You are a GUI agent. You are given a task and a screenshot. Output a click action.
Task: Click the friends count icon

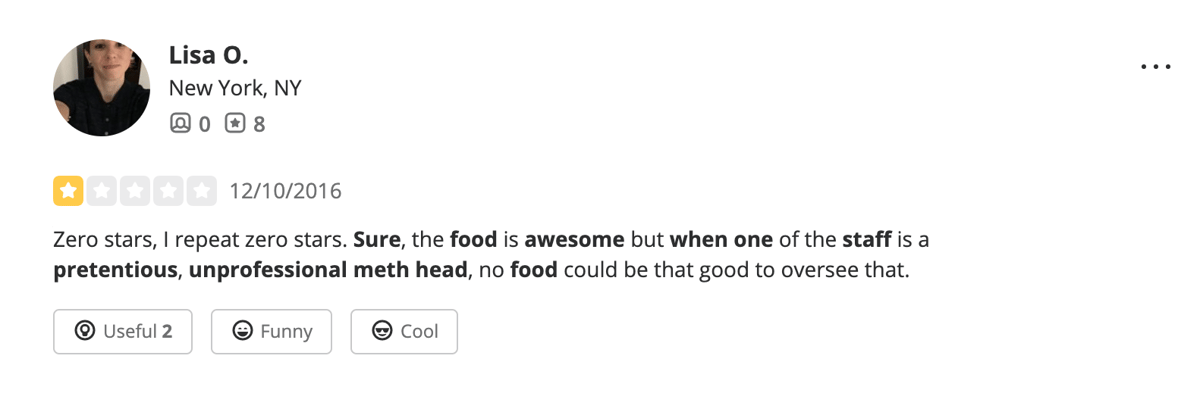[x=180, y=124]
